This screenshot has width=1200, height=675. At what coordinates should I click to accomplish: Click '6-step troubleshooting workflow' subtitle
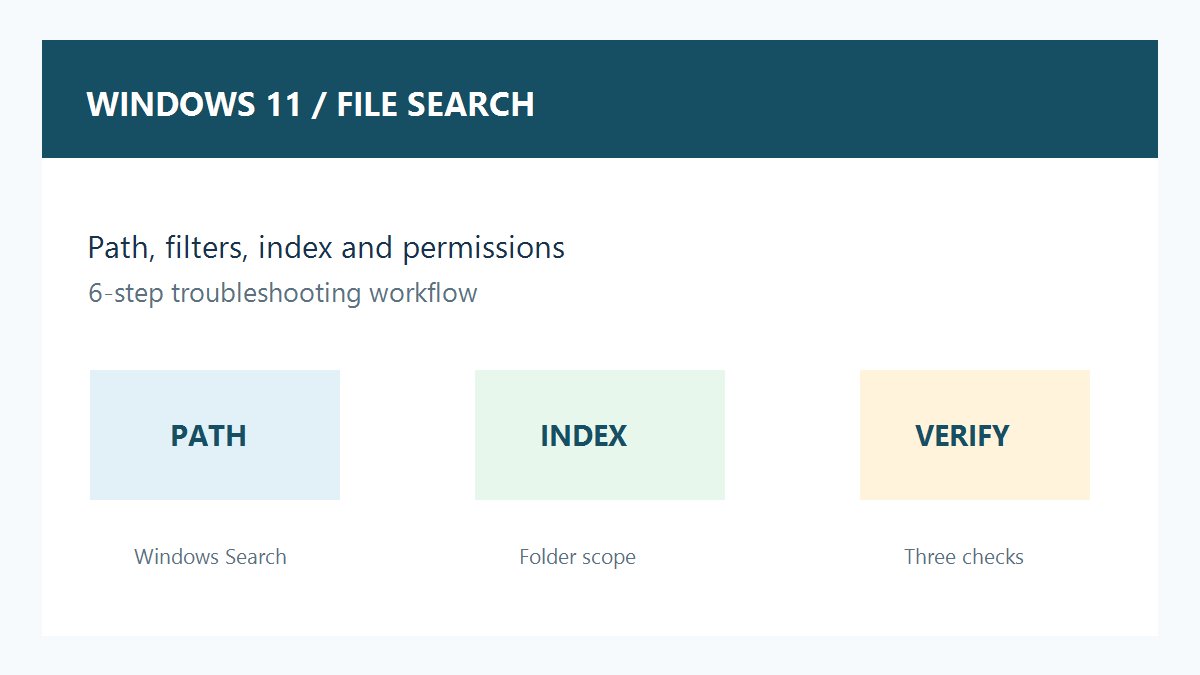(283, 293)
